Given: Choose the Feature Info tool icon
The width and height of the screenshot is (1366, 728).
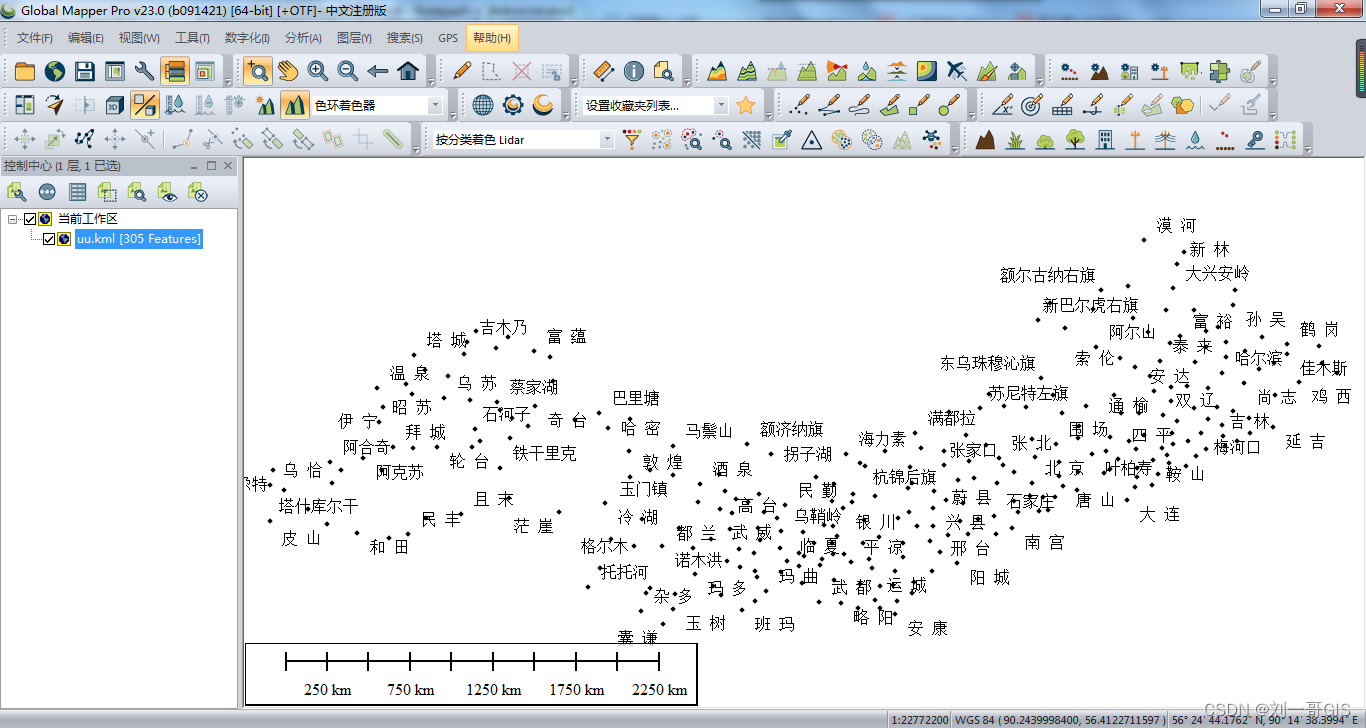Looking at the screenshot, I should (633, 71).
